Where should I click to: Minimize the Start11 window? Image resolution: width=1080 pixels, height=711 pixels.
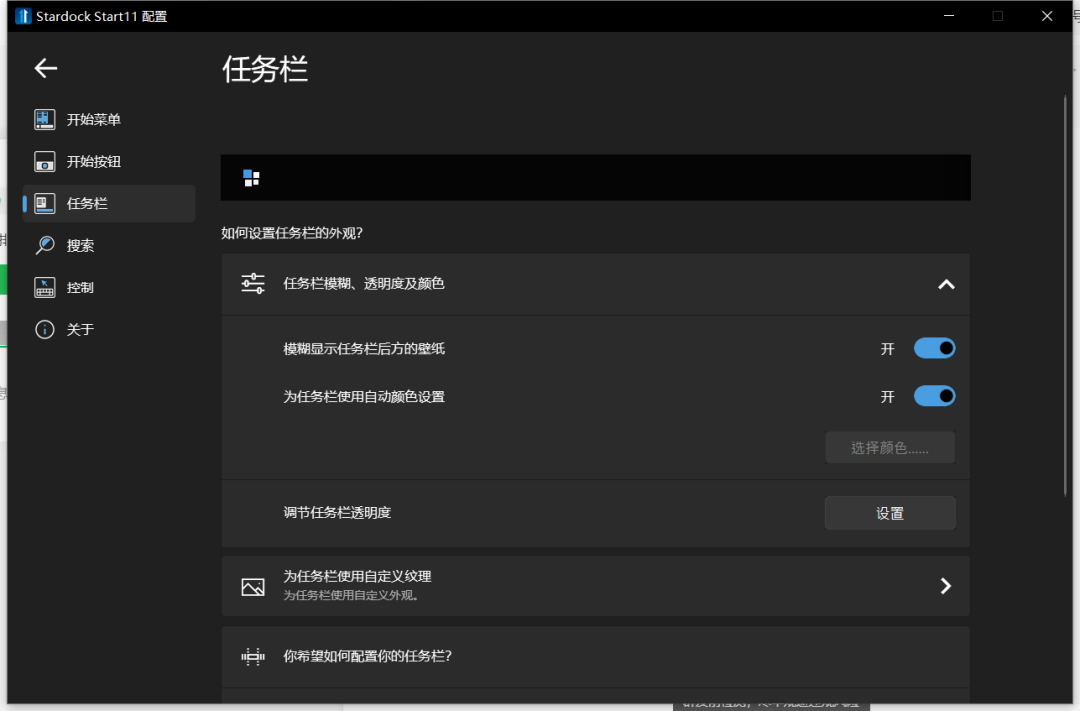click(x=948, y=16)
